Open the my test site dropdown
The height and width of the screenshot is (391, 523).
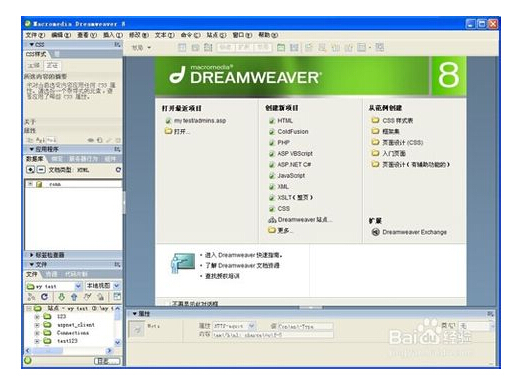pyautogui.click(x=54, y=286)
